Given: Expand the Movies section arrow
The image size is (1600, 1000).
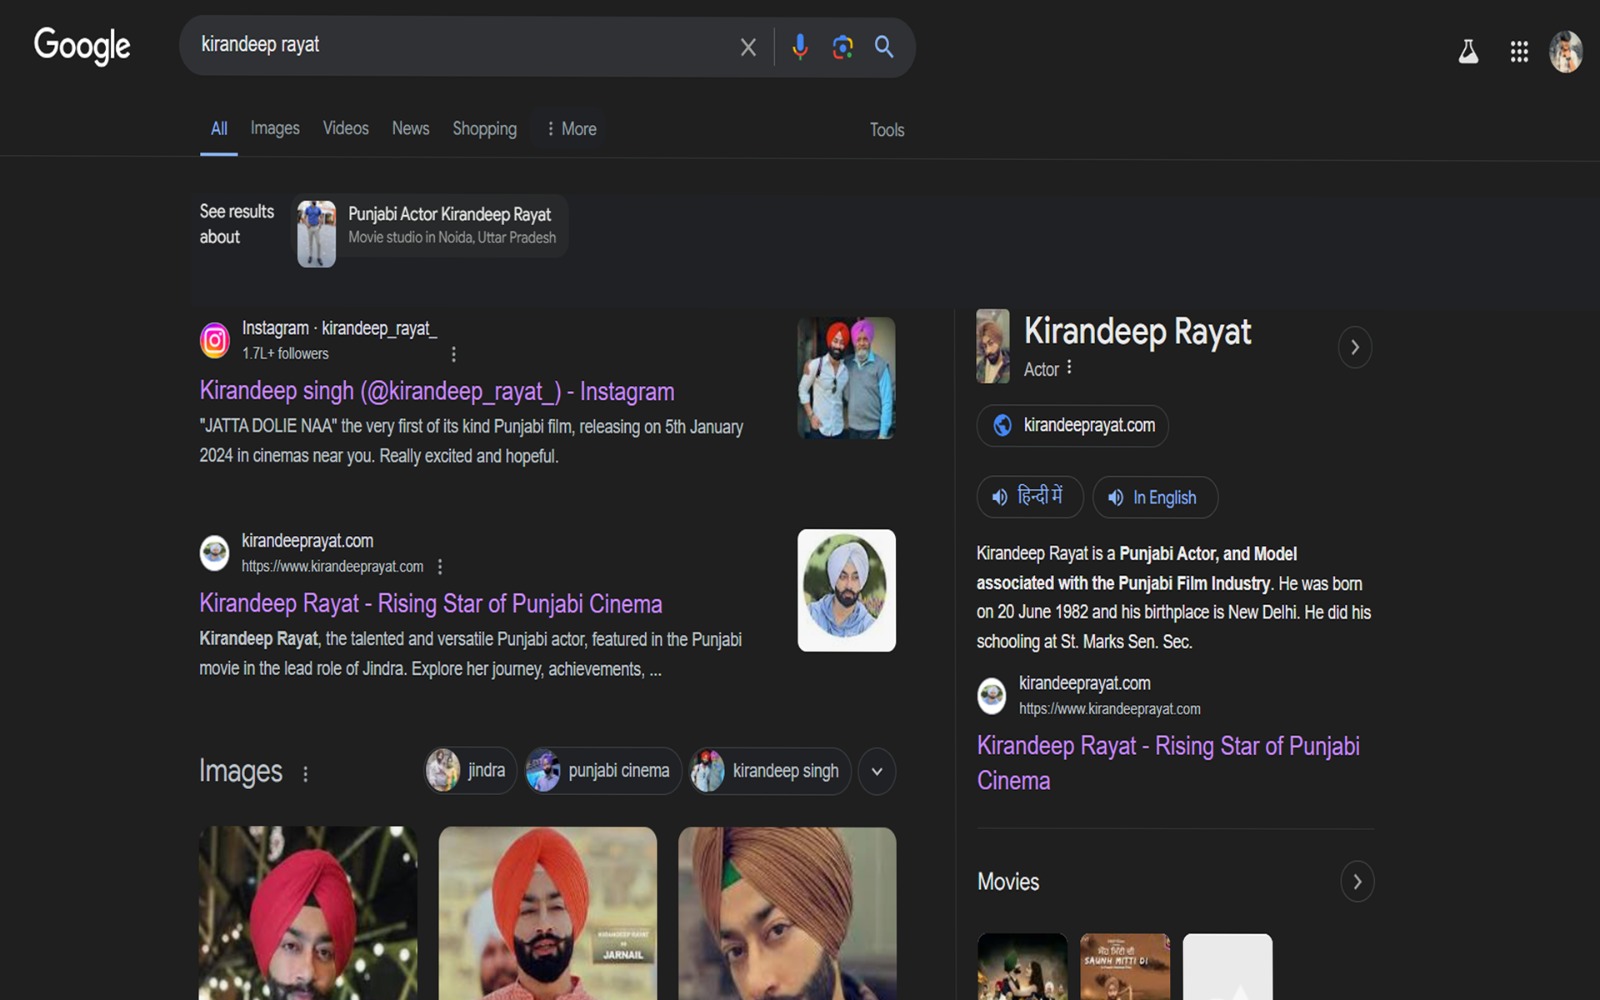Looking at the screenshot, I should pos(1357,882).
